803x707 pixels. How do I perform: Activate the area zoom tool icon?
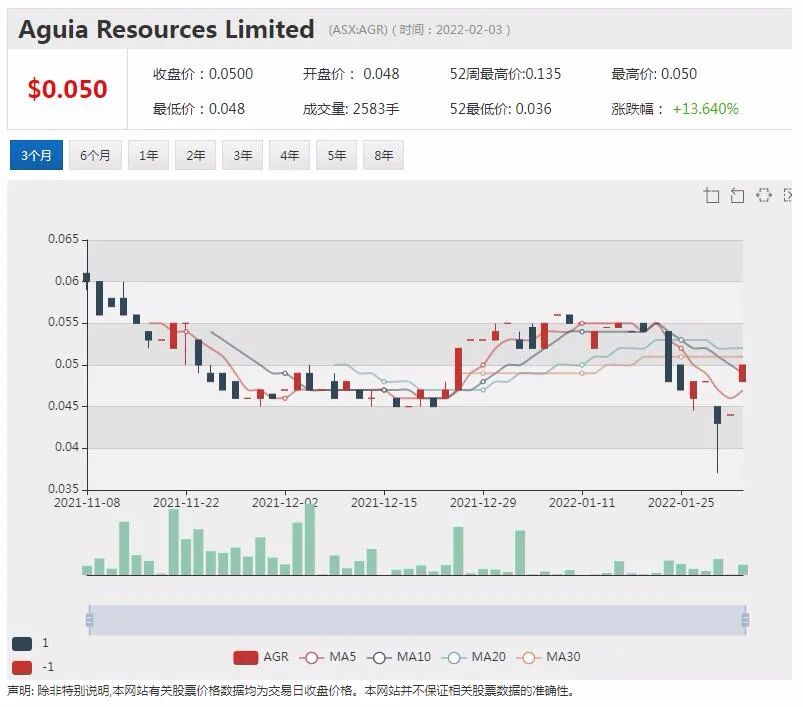click(x=712, y=195)
